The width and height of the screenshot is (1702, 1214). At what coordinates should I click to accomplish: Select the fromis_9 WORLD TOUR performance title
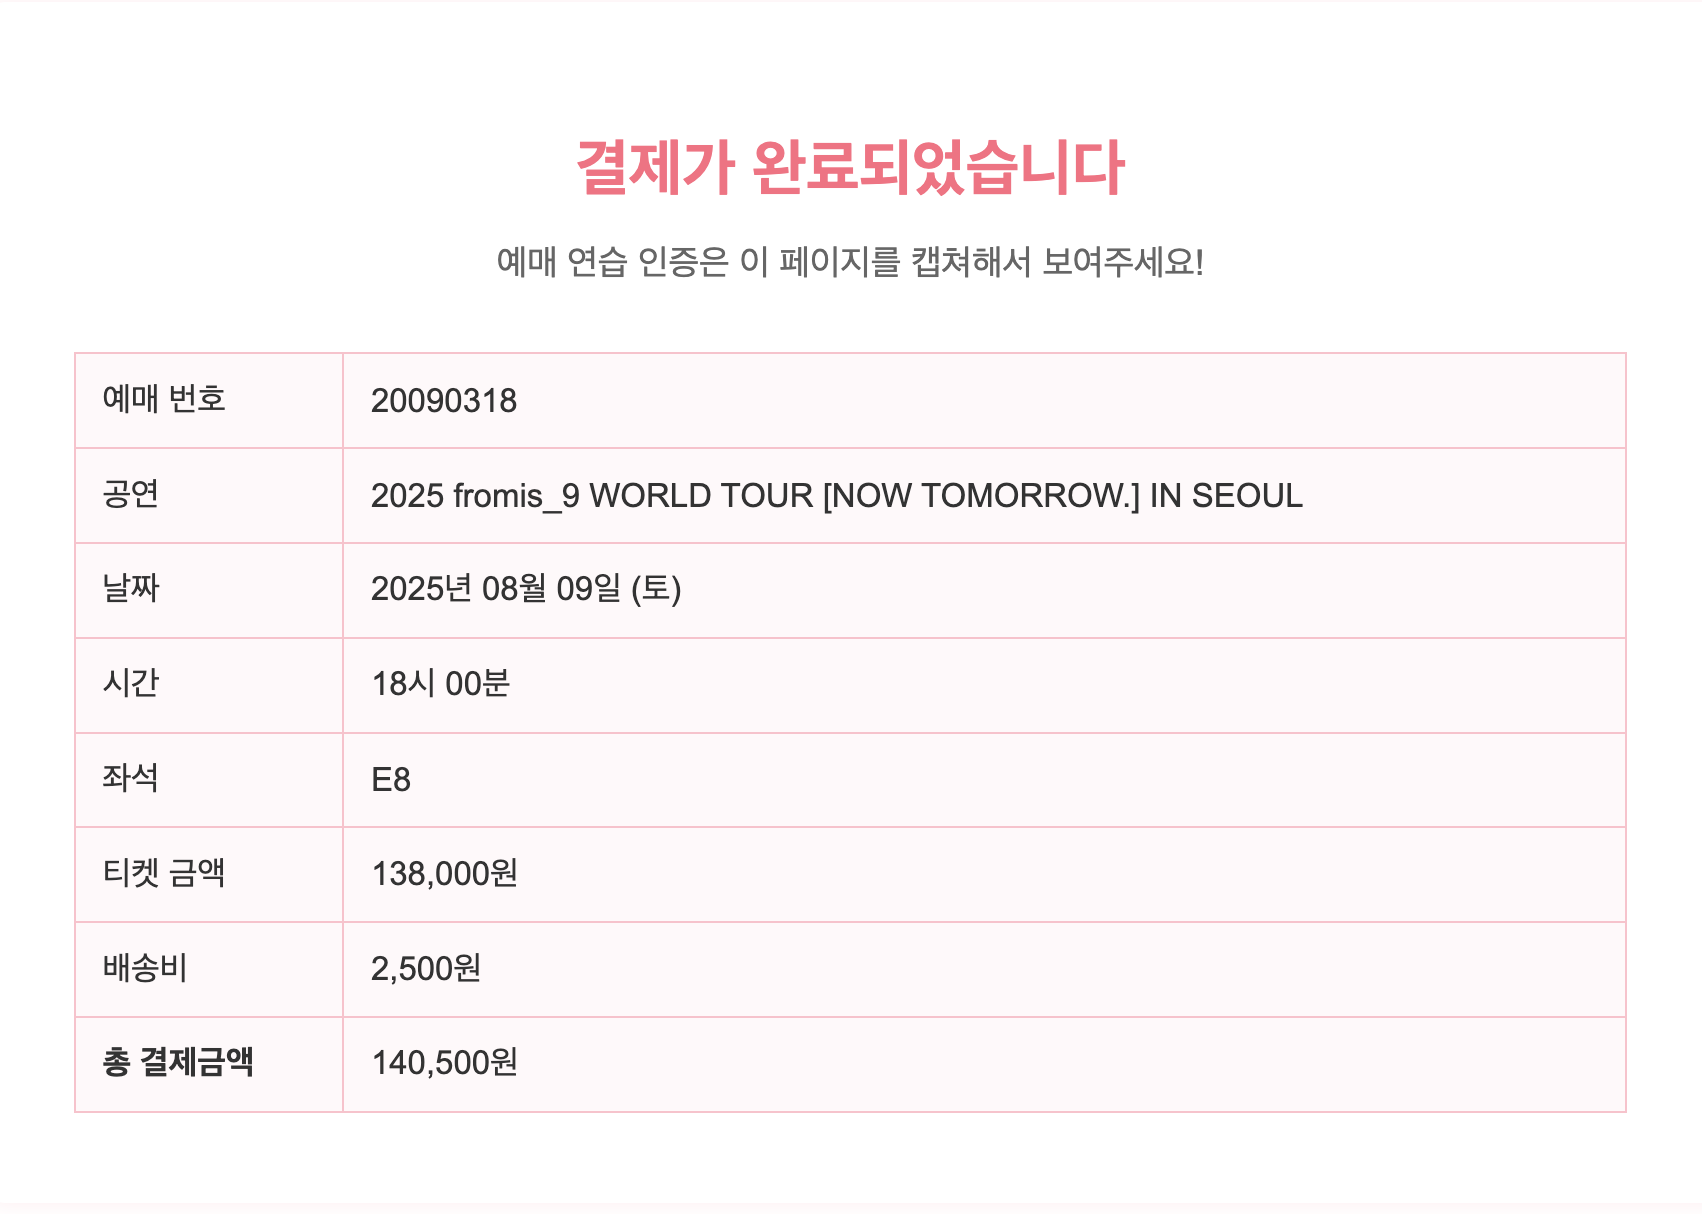pos(837,496)
